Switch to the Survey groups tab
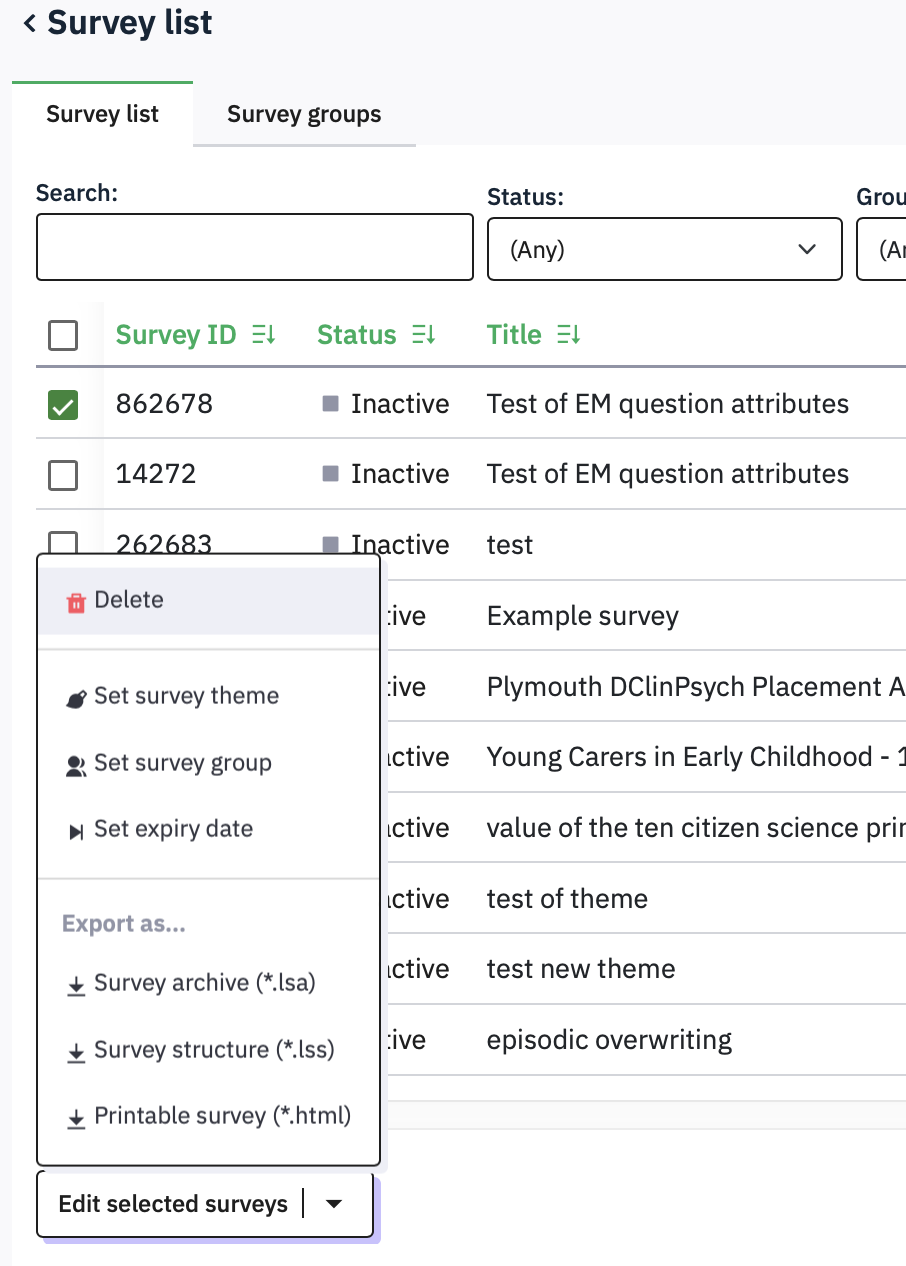The width and height of the screenshot is (906, 1266). coord(304,114)
